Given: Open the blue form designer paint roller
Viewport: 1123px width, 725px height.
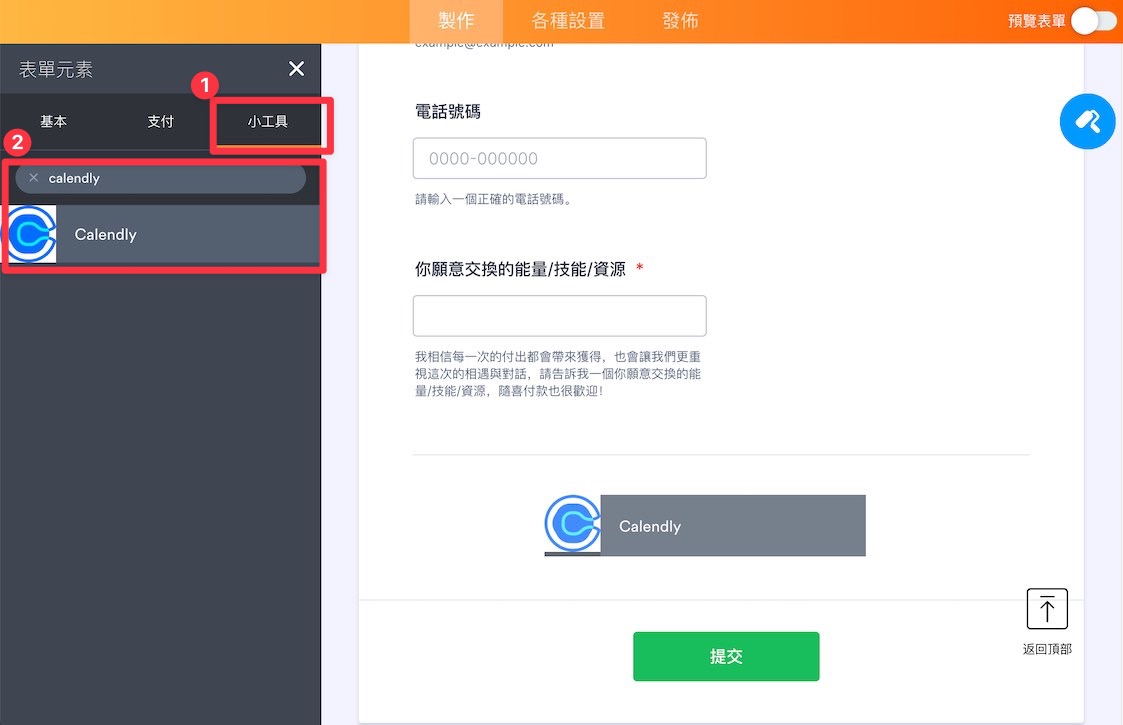Looking at the screenshot, I should point(1087,121).
